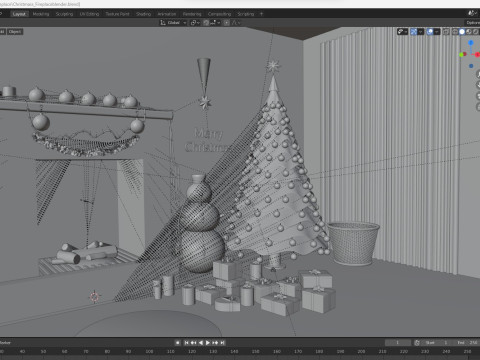Toggle the snapping magnet icon
Screen dimensions: 480x360
pos(206,23)
